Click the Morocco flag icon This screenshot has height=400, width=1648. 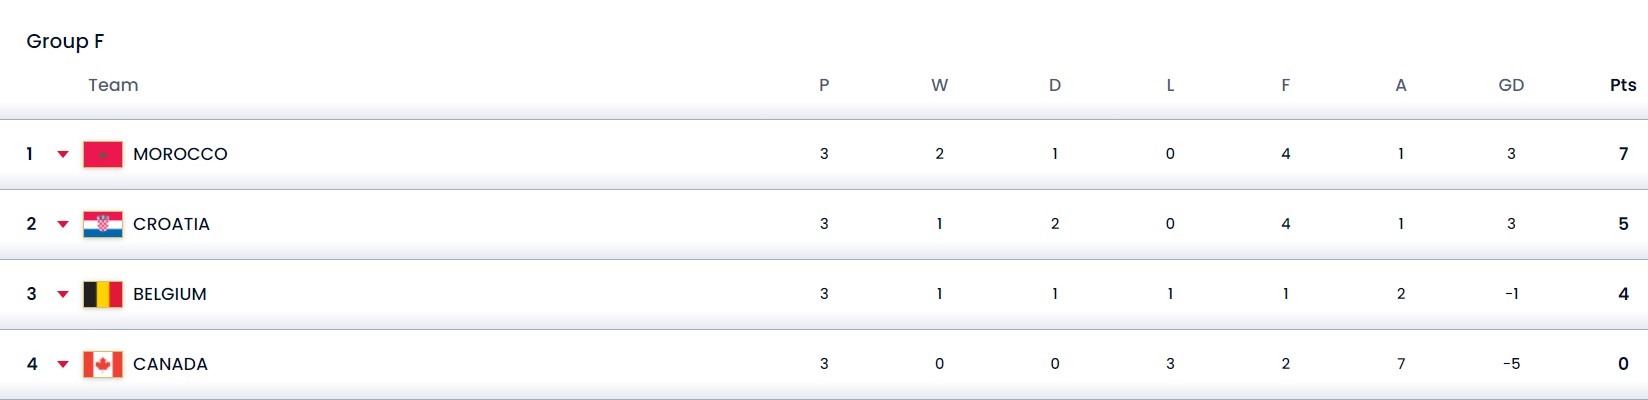tap(103, 154)
